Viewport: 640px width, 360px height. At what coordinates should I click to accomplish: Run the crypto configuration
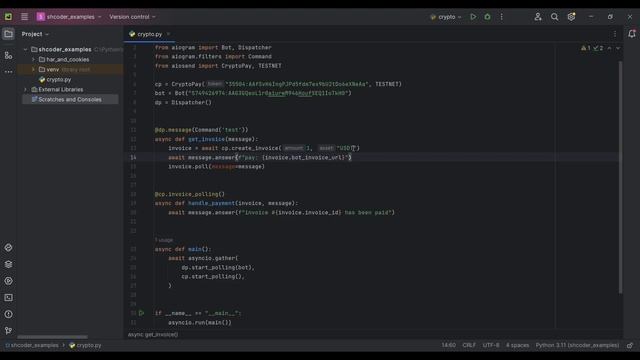(x=473, y=17)
